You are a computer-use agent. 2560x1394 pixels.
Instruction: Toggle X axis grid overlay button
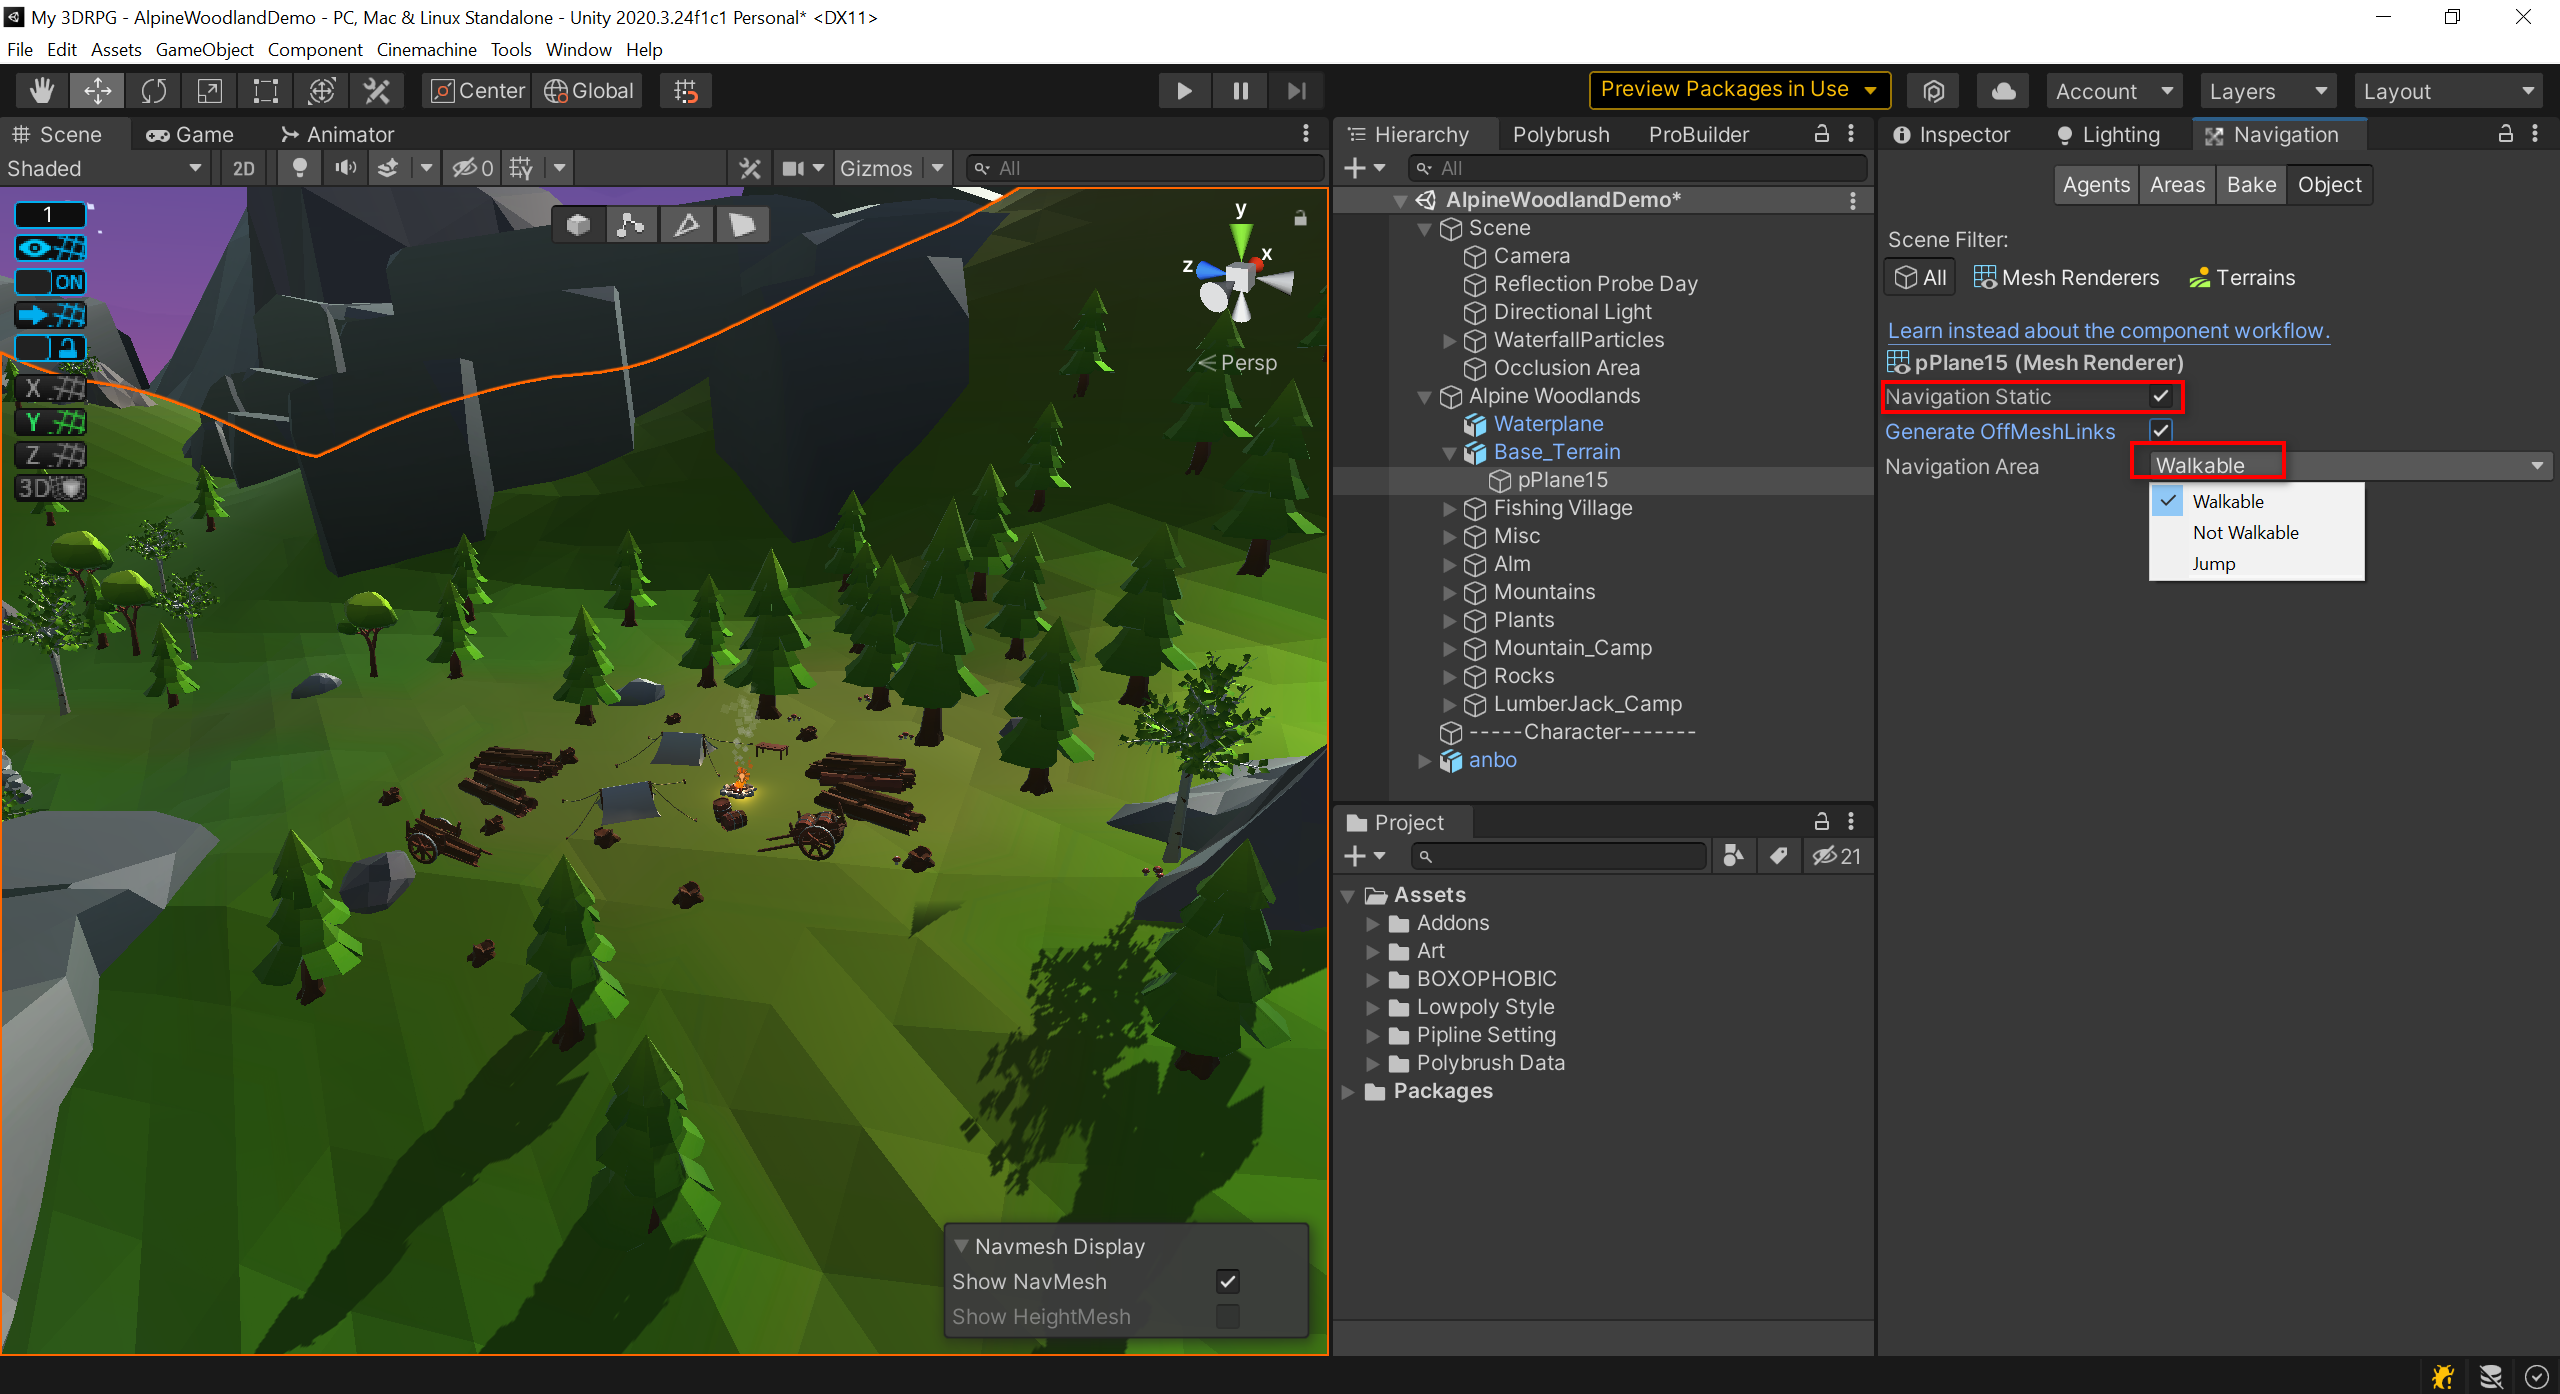[51, 388]
